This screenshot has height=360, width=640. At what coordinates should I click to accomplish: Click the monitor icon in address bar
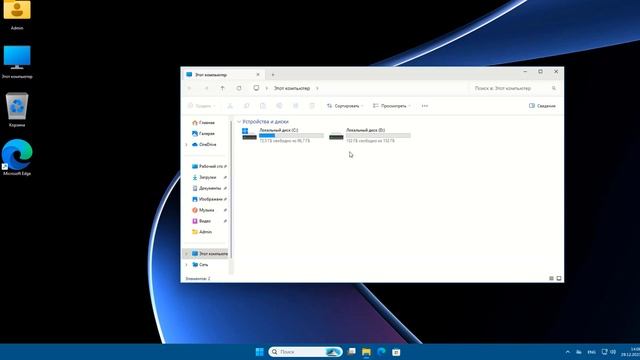click(256, 88)
